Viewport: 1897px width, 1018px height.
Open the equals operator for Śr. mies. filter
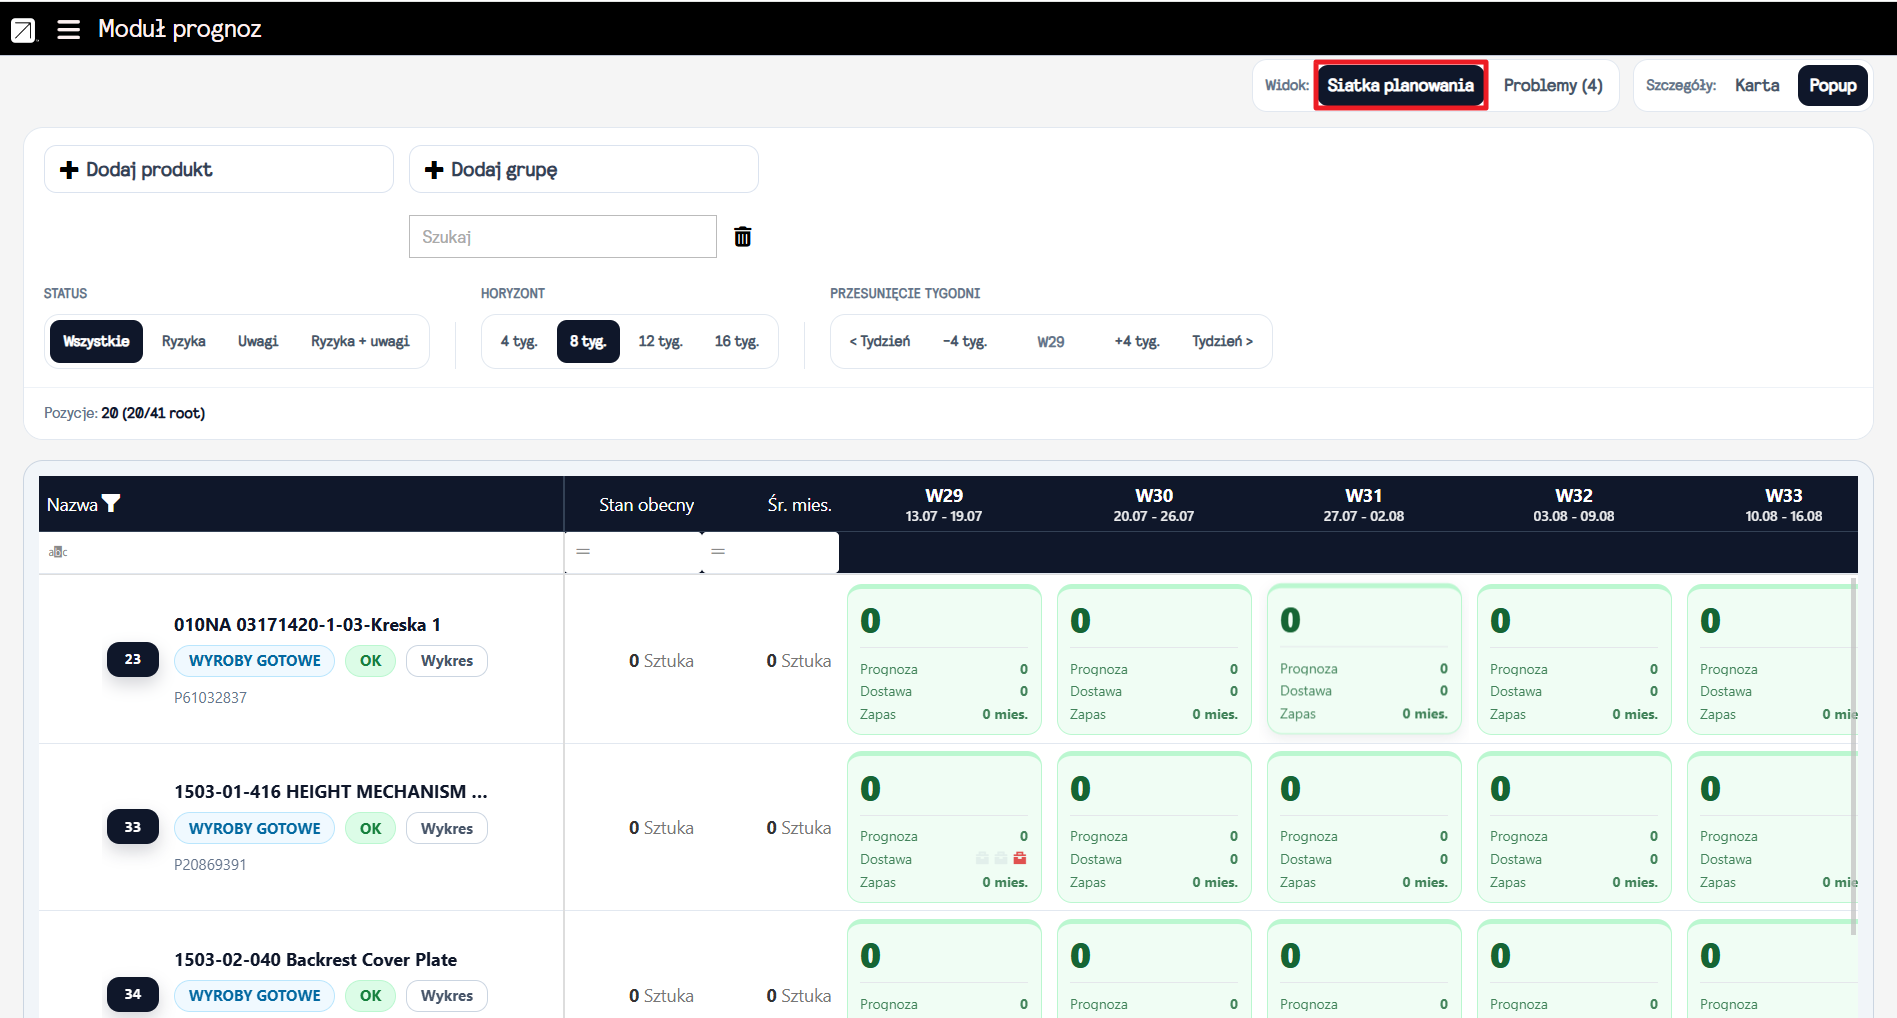pyautogui.click(x=718, y=552)
